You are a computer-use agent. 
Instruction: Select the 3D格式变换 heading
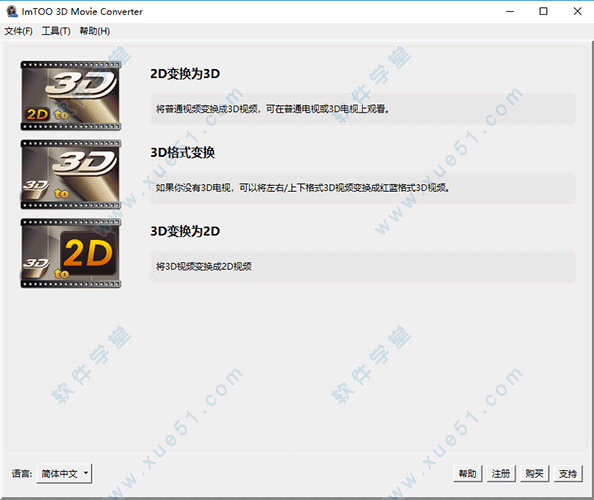(x=183, y=152)
